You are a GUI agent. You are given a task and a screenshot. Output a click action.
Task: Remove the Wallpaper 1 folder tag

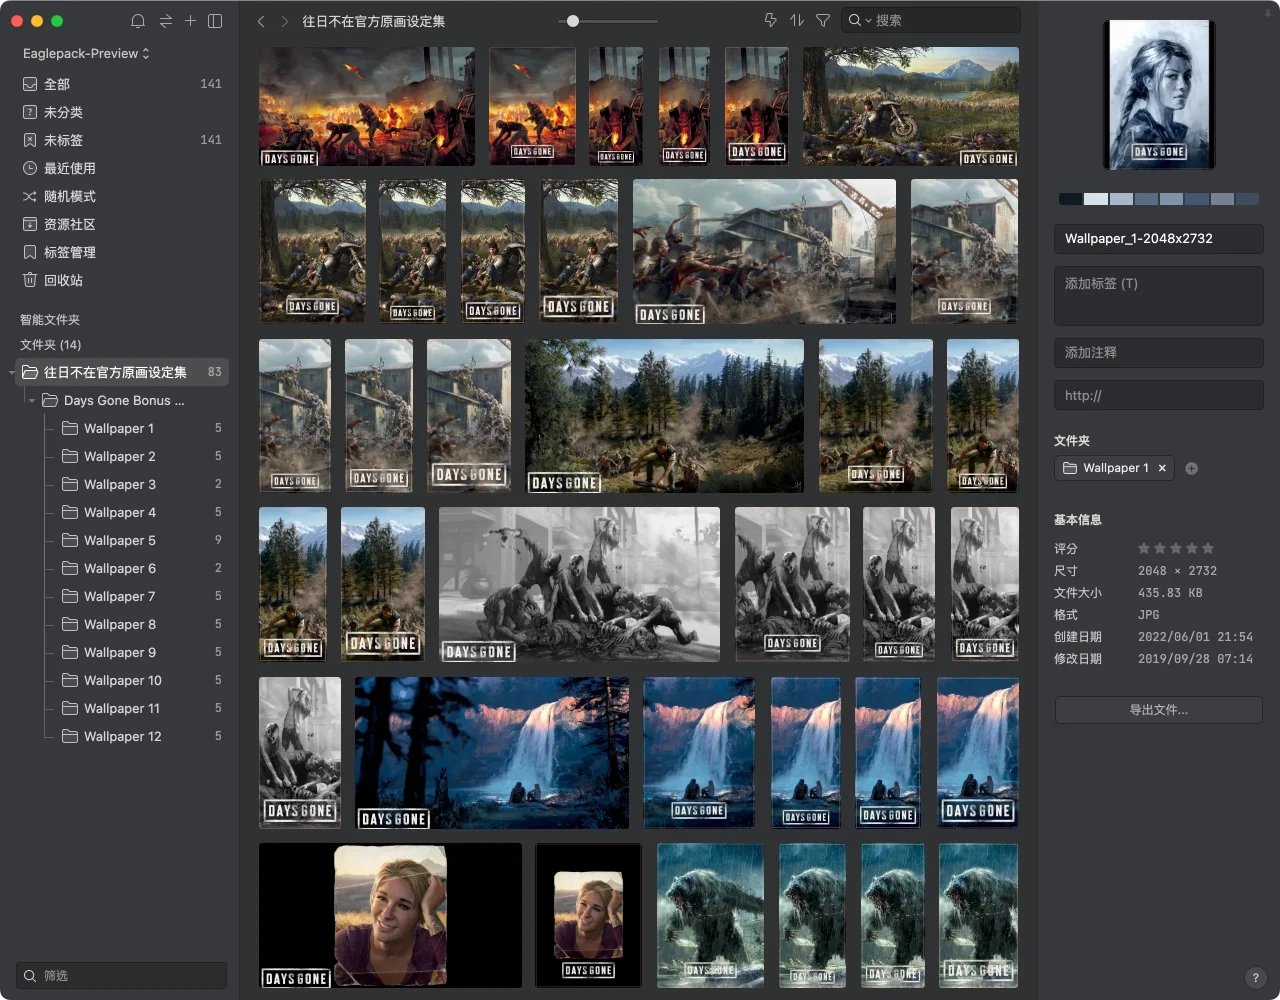(1162, 468)
